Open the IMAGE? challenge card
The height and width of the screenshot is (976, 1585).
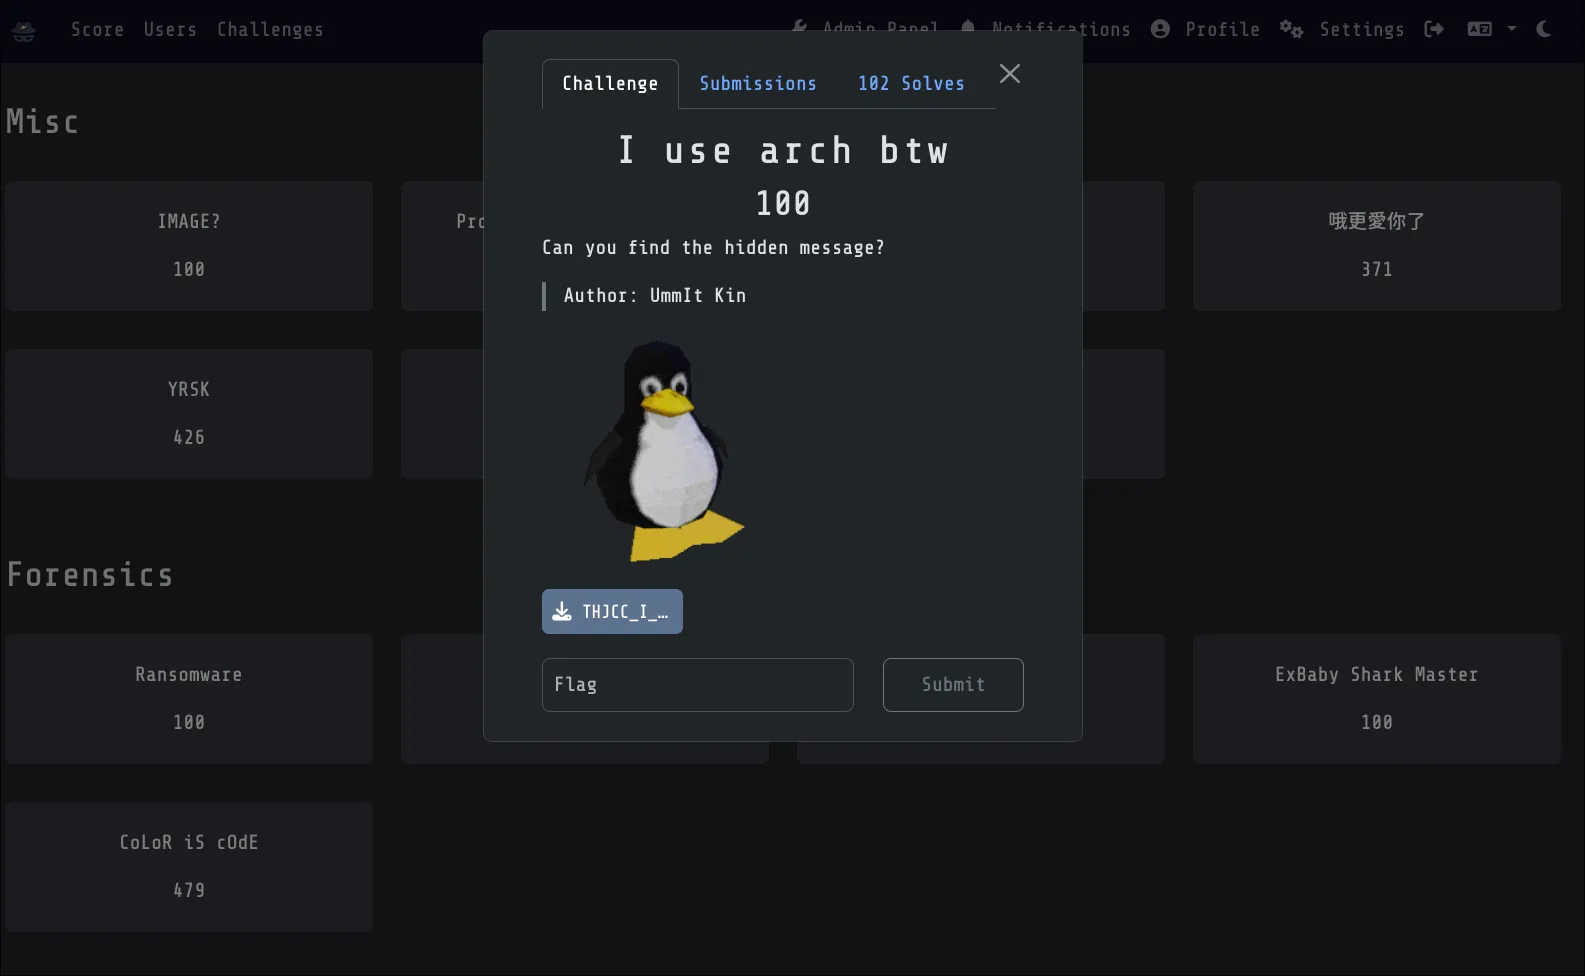click(x=189, y=245)
